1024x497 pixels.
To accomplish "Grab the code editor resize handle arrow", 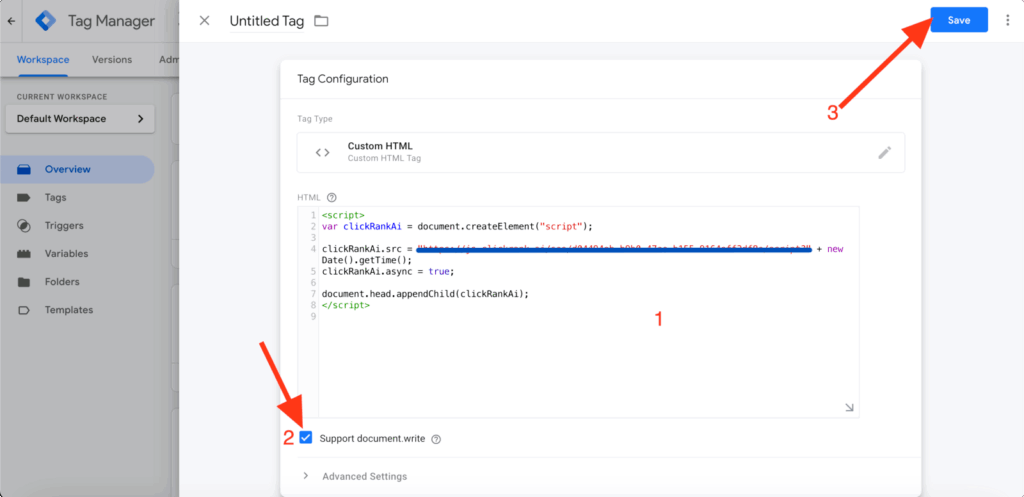I will point(849,407).
